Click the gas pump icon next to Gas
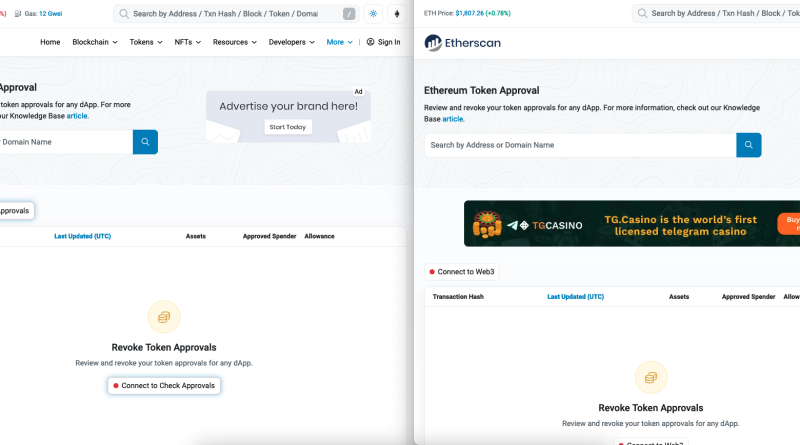The height and width of the screenshot is (445, 800). pos(18,14)
